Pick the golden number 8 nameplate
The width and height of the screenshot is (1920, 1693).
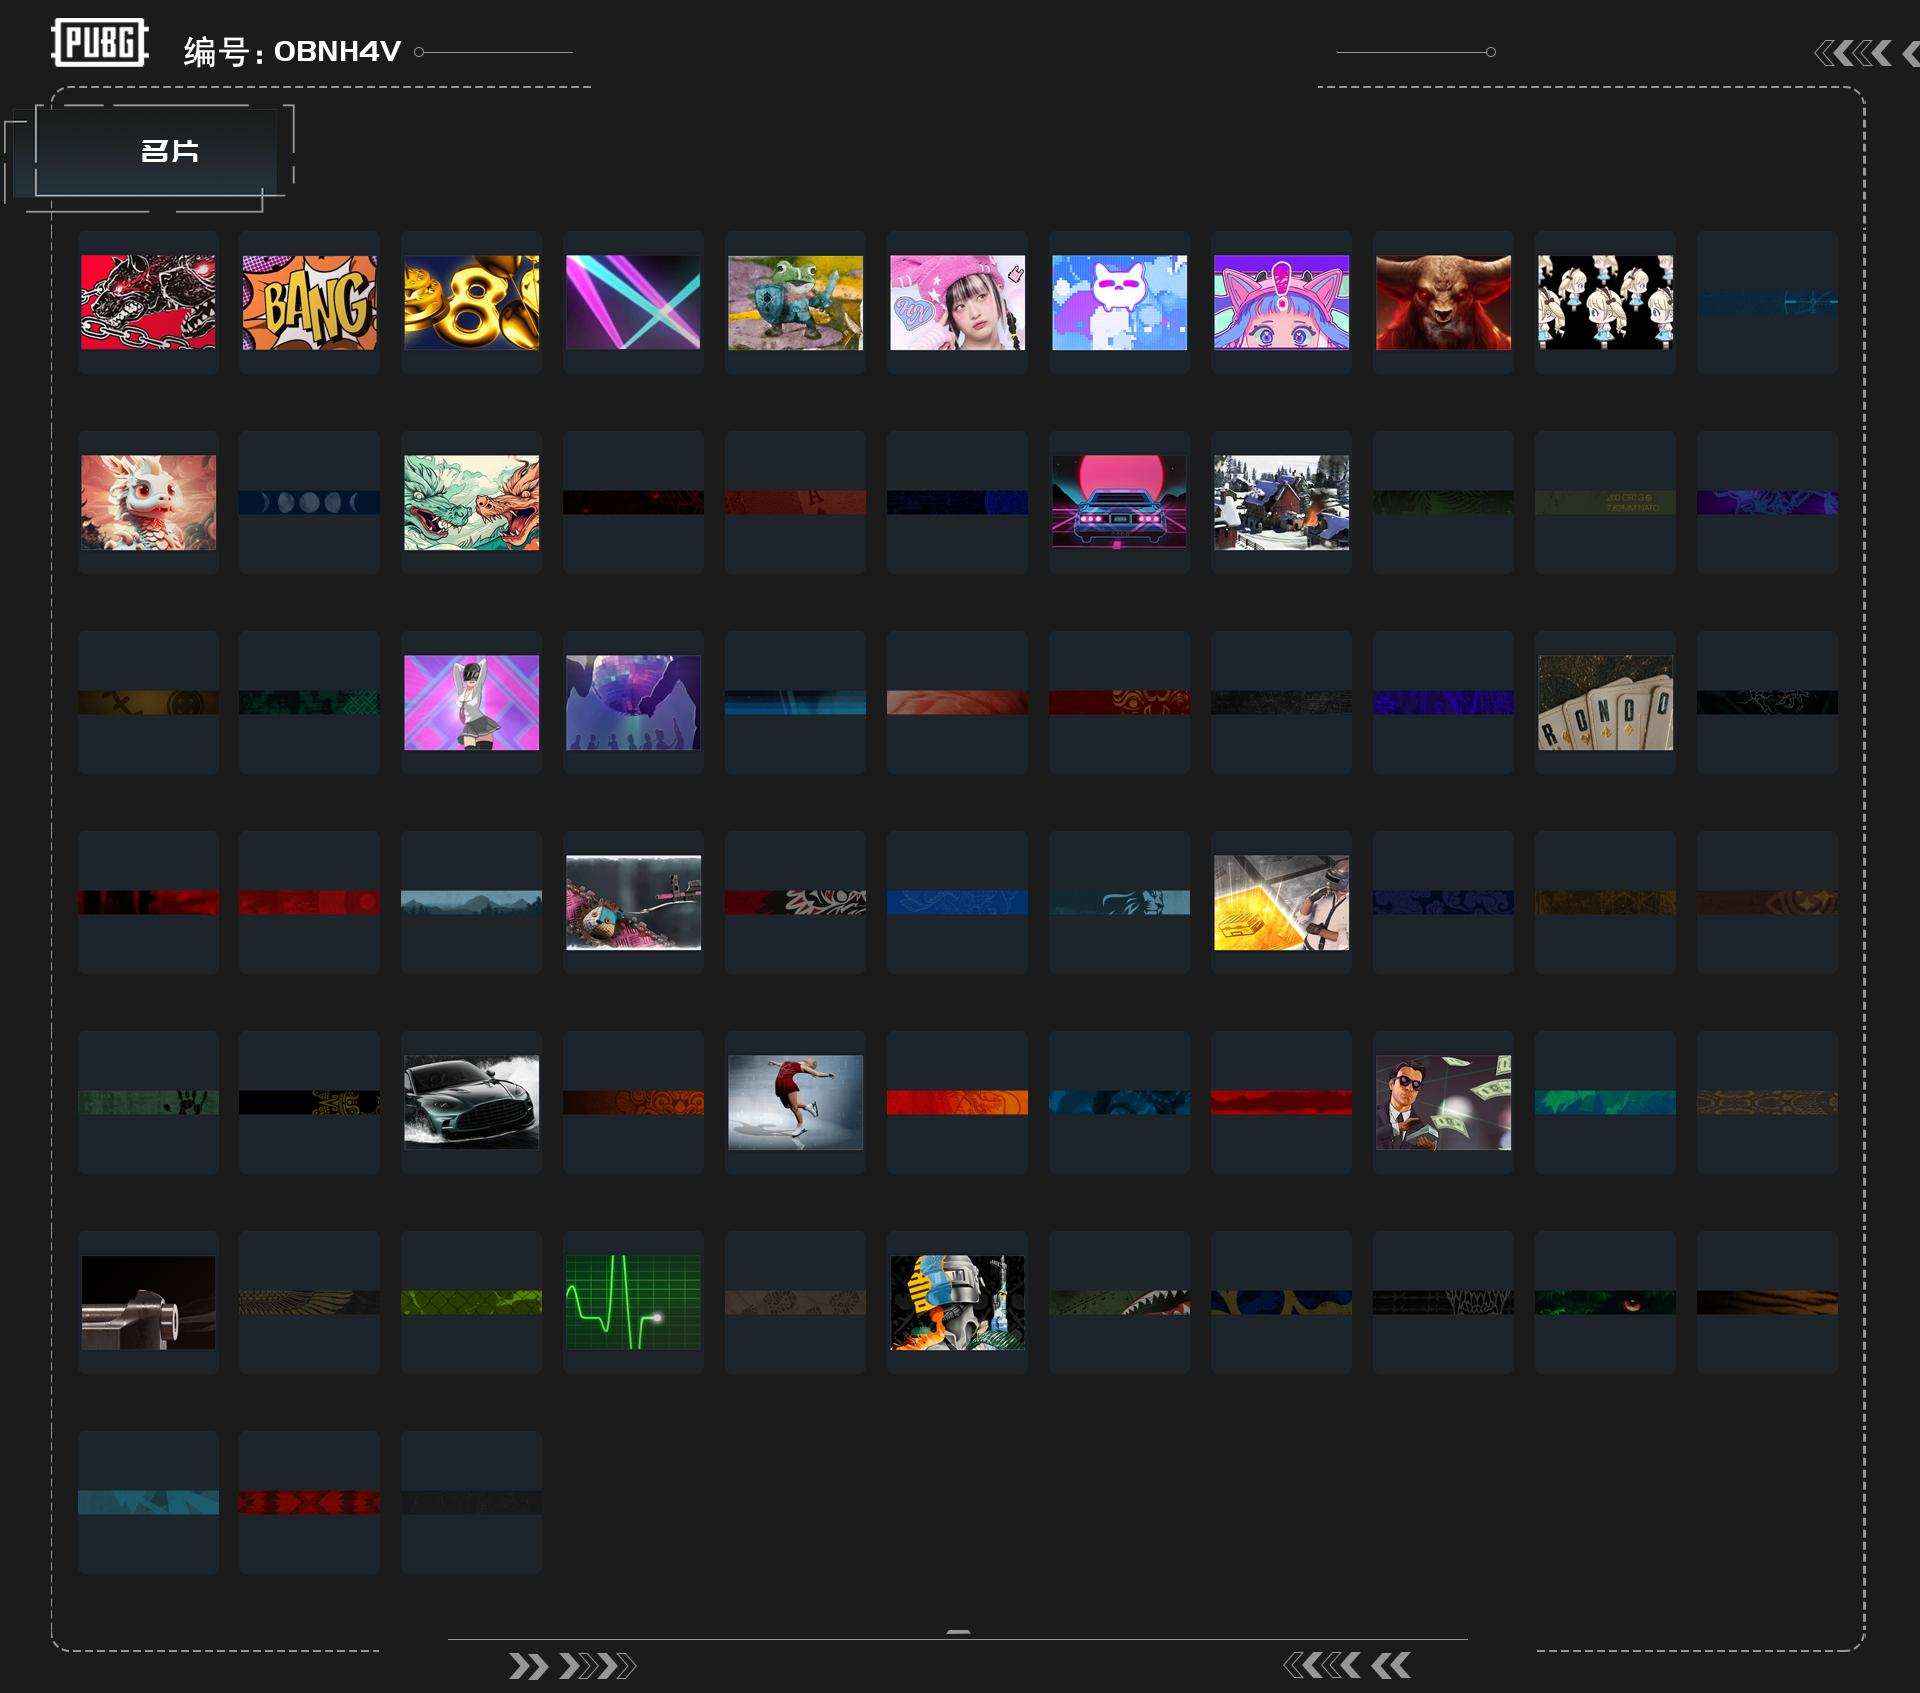472,302
